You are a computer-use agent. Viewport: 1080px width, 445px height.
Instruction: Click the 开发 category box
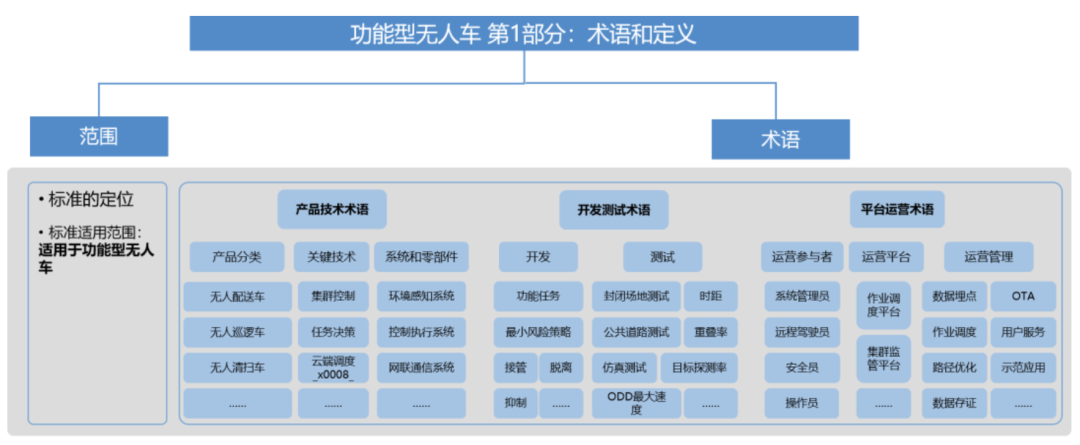tap(538, 257)
